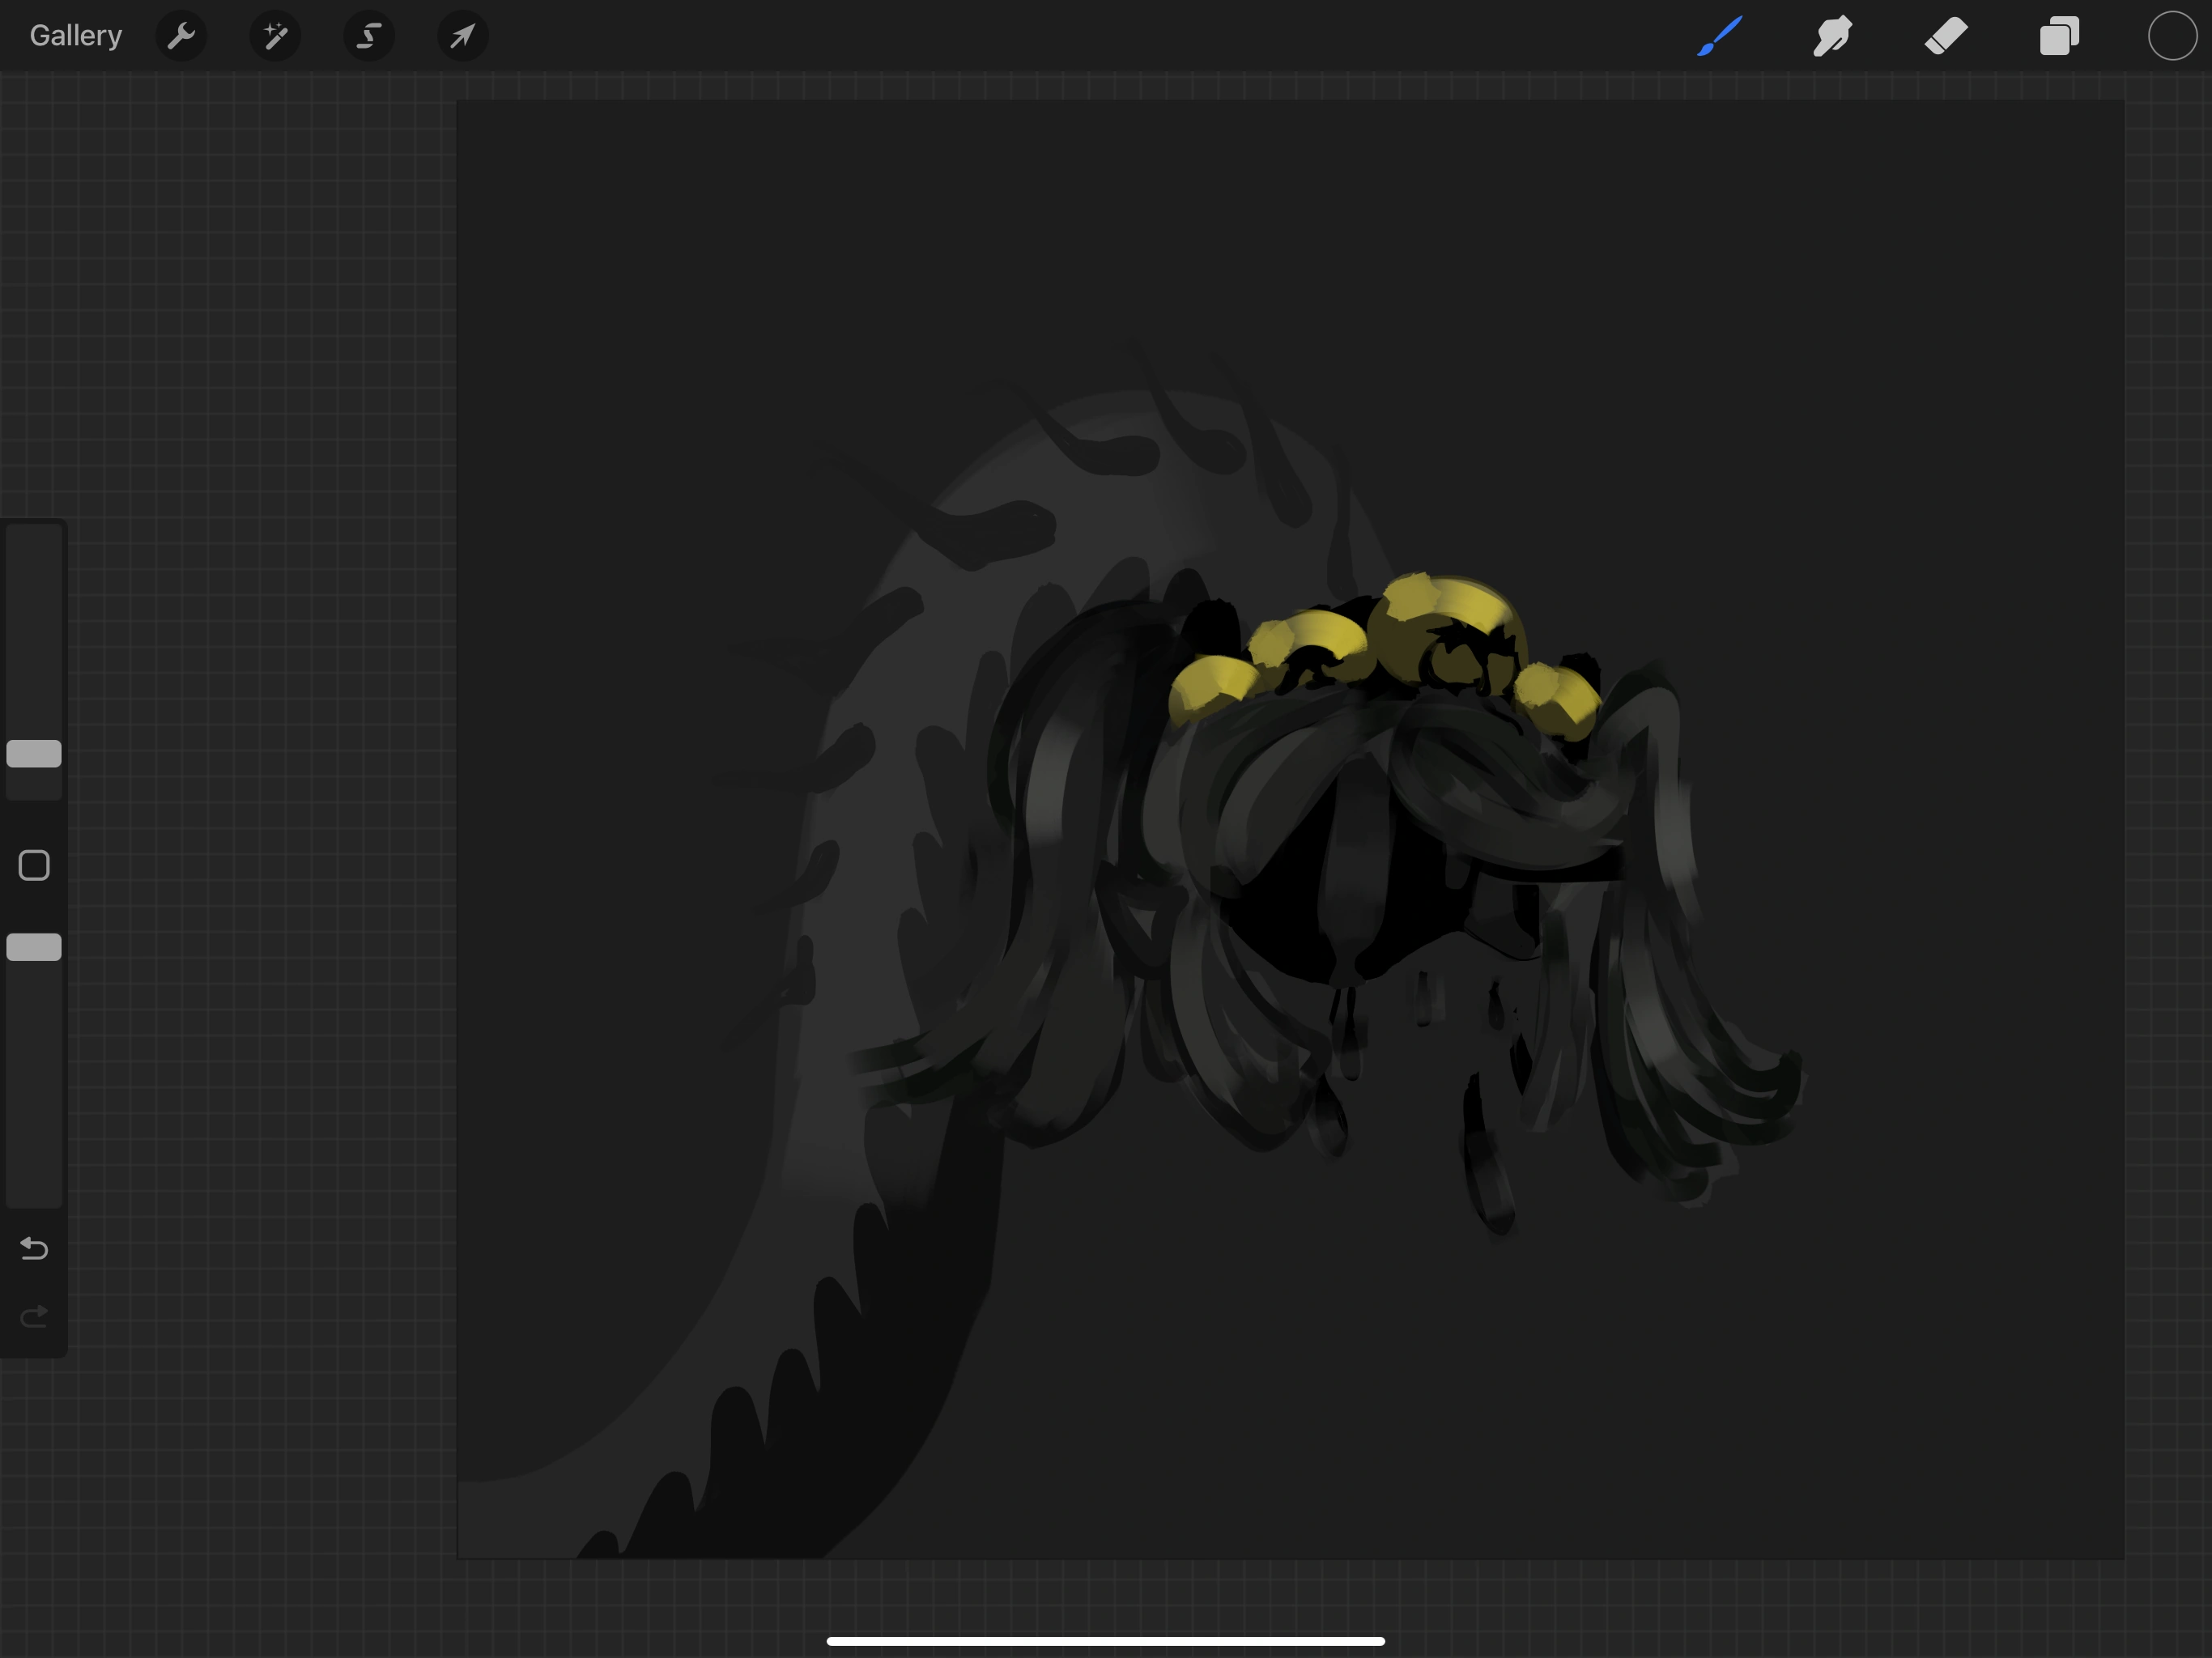Viewport: 2212px width, 1658px height.
Task: Open the Actions wrench menu
Action: click(x=181, y=36)
